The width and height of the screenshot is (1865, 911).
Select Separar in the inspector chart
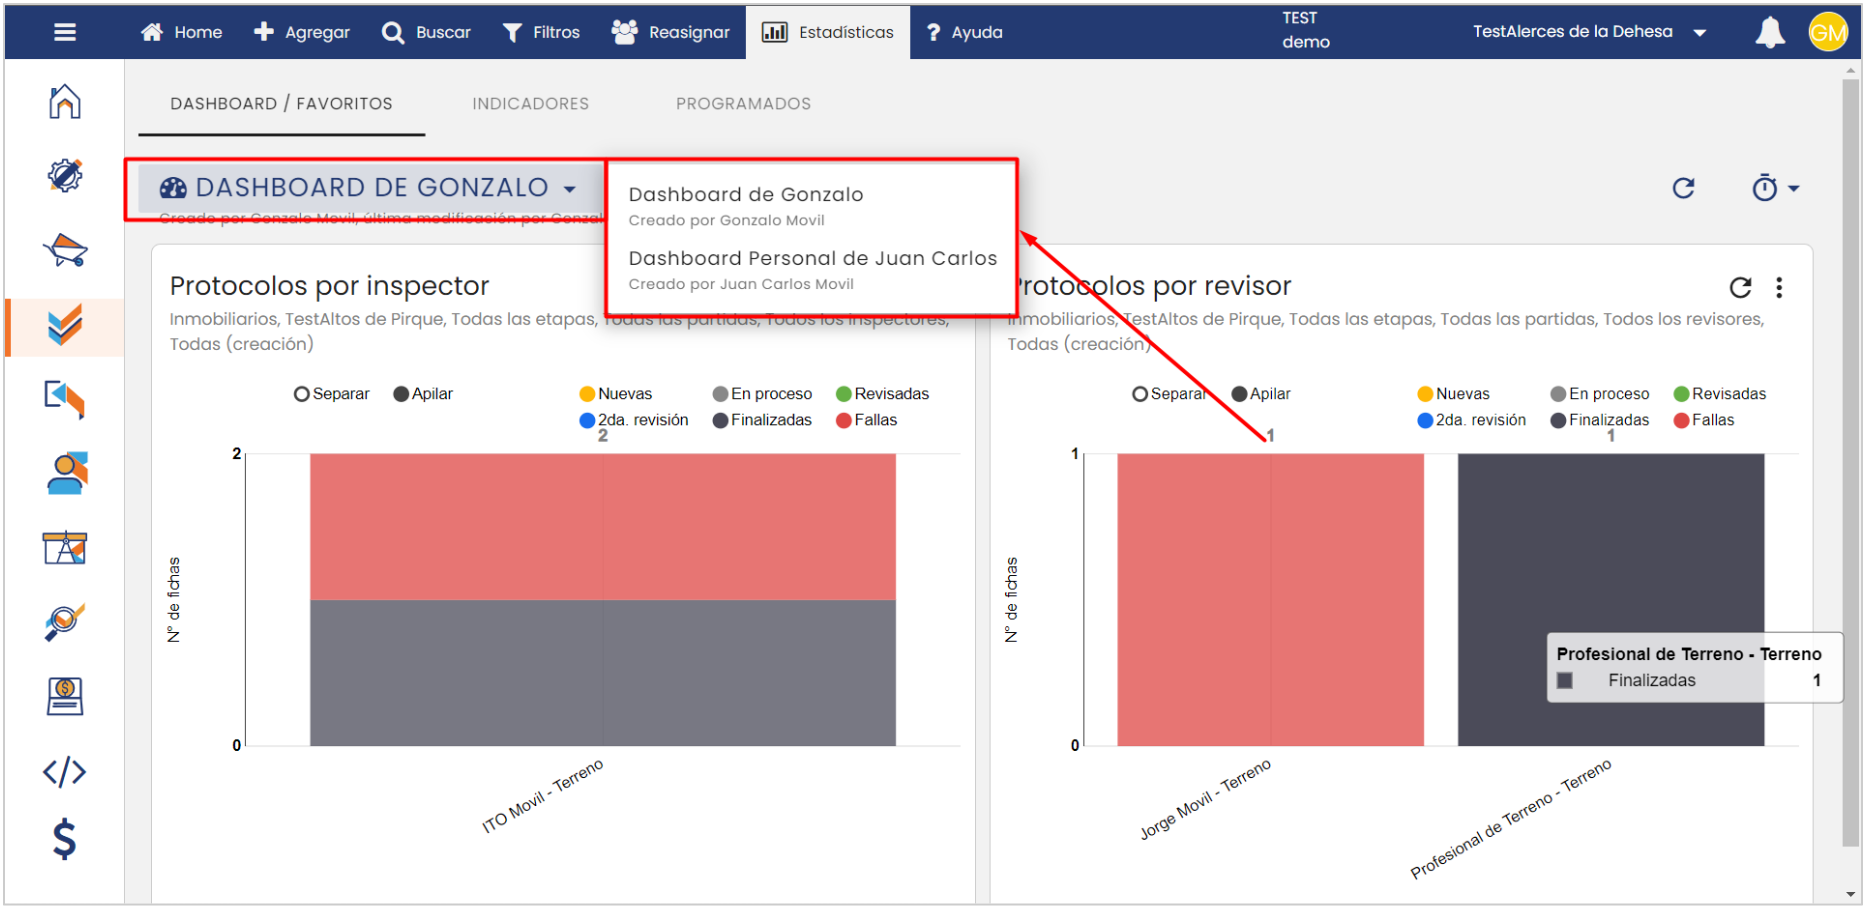click(301, 394)
